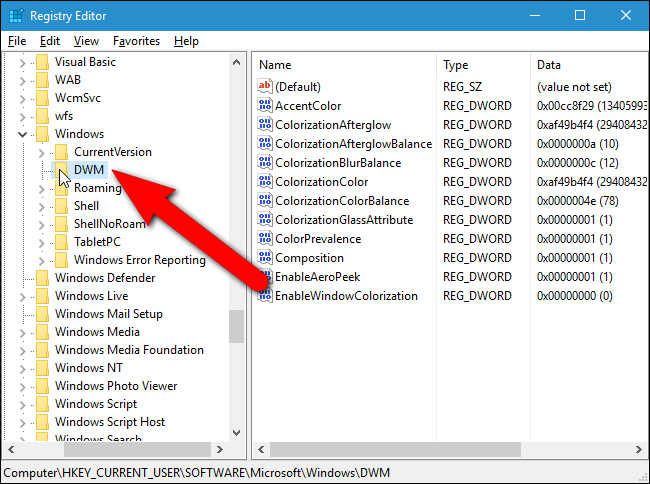650x484 pixels.
Task: Open the Help menu
Action: [x=186, y=41]
